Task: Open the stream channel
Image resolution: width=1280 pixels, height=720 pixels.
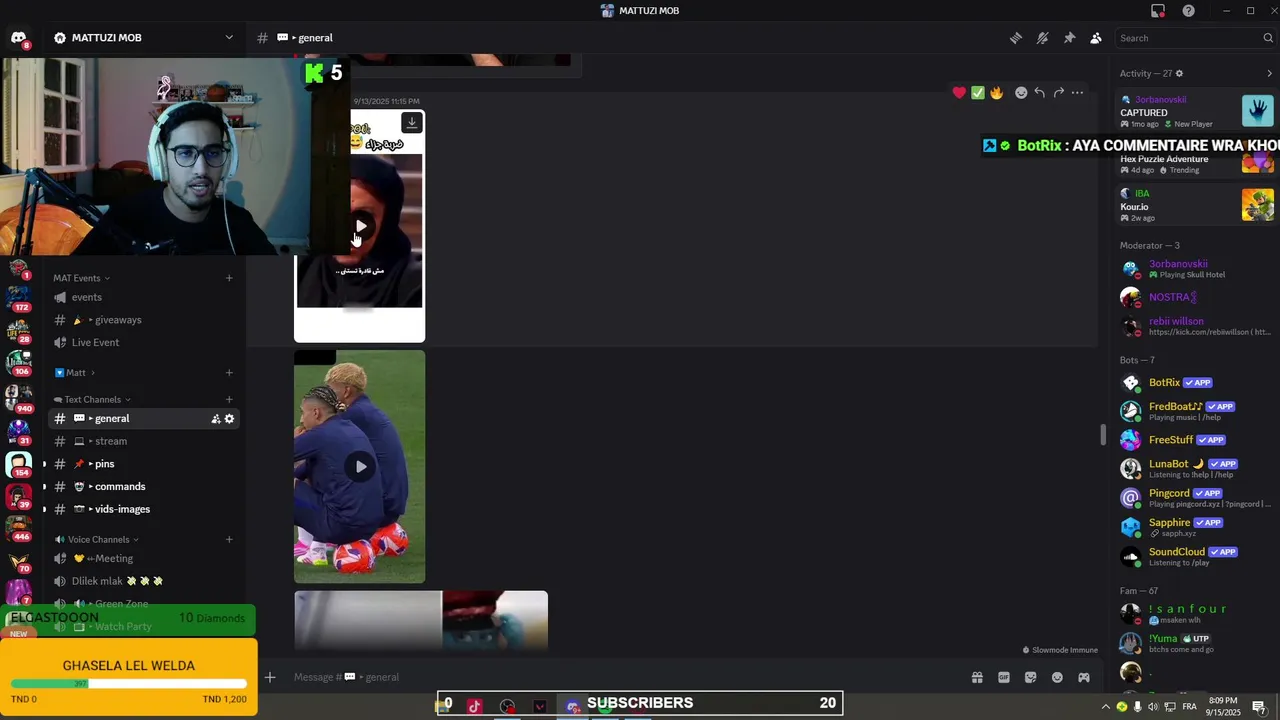Action: (145, 441)
